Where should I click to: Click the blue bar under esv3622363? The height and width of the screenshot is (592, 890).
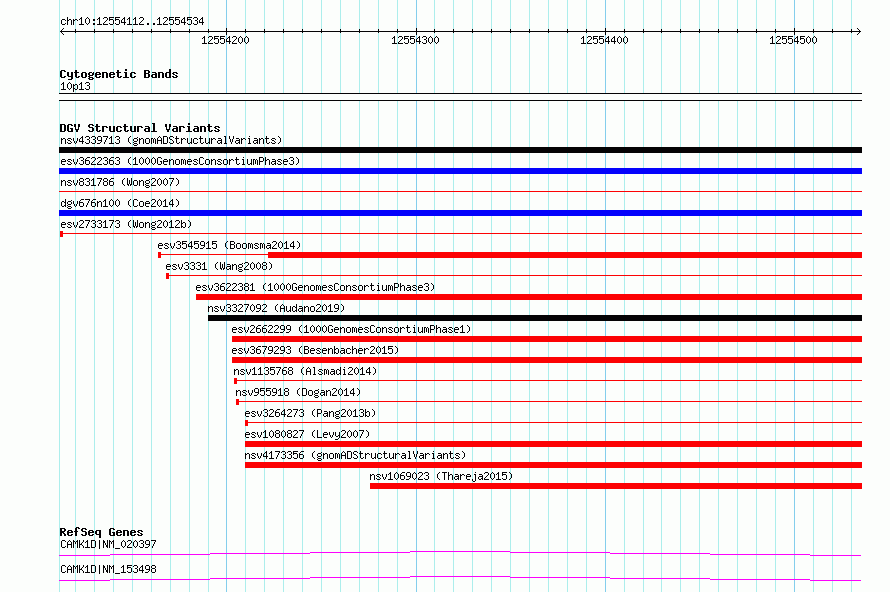click(x=460, y=171)
